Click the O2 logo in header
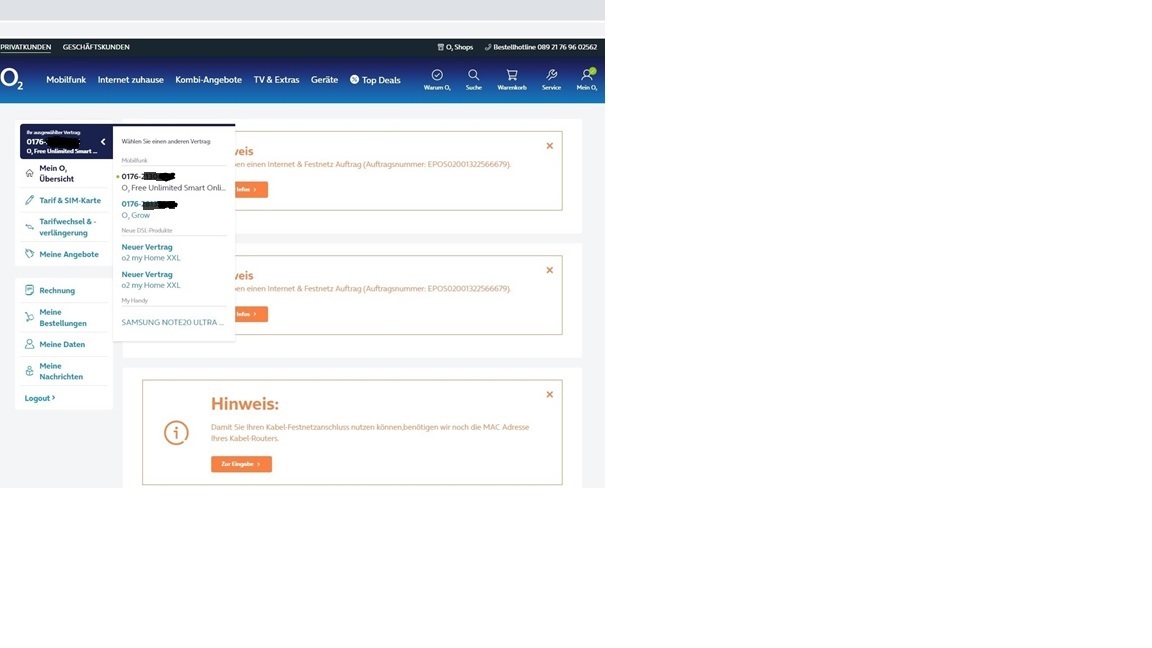1152x648 pixels. pos(12,79)
